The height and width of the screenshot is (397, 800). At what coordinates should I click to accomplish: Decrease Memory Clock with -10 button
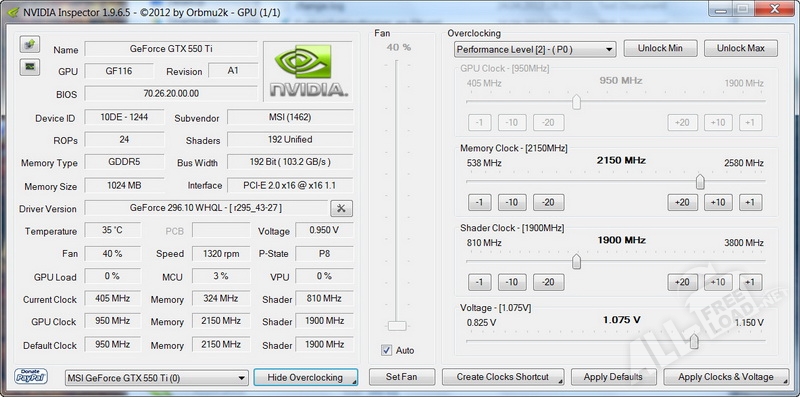pyautogui.click(x=512, y=203)
